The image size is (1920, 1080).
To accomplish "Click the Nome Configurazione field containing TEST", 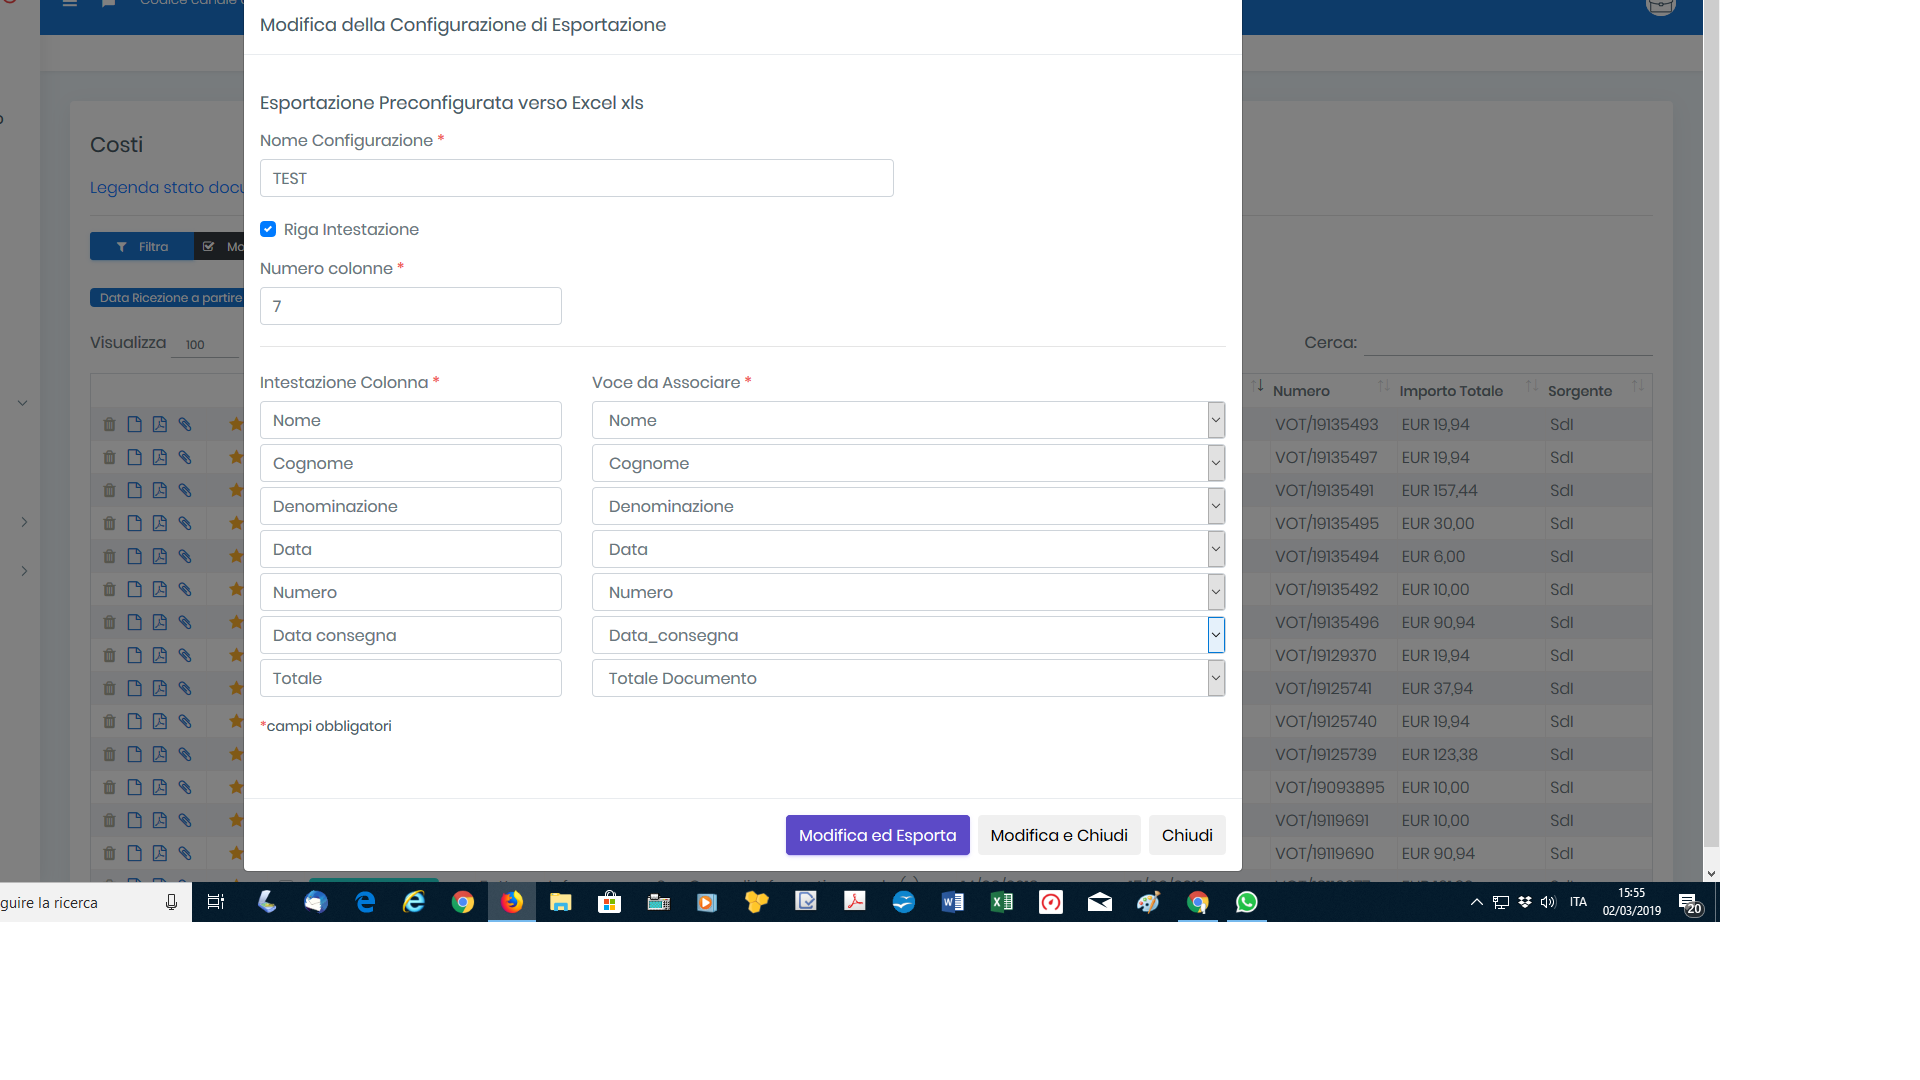I will click(577, 178).
